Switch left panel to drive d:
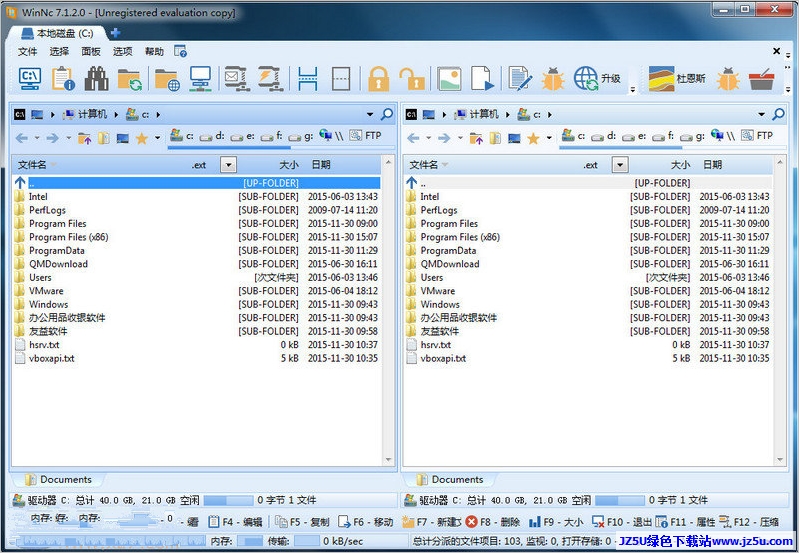Image resolution: width=799 pixels, height=553 pixels. [212, 136]
